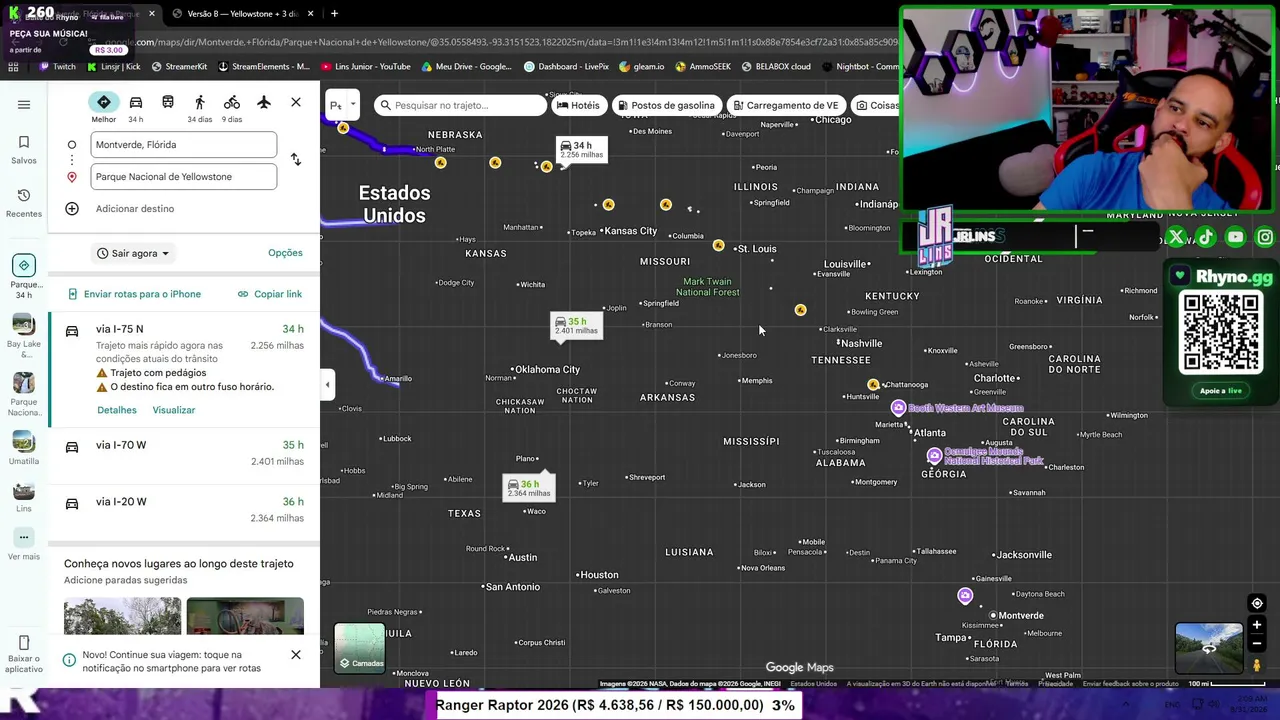Image resolution: width=1280 pixels, height=720 pixels.
Task: Open the Camadas map layers
Action: 360,648
